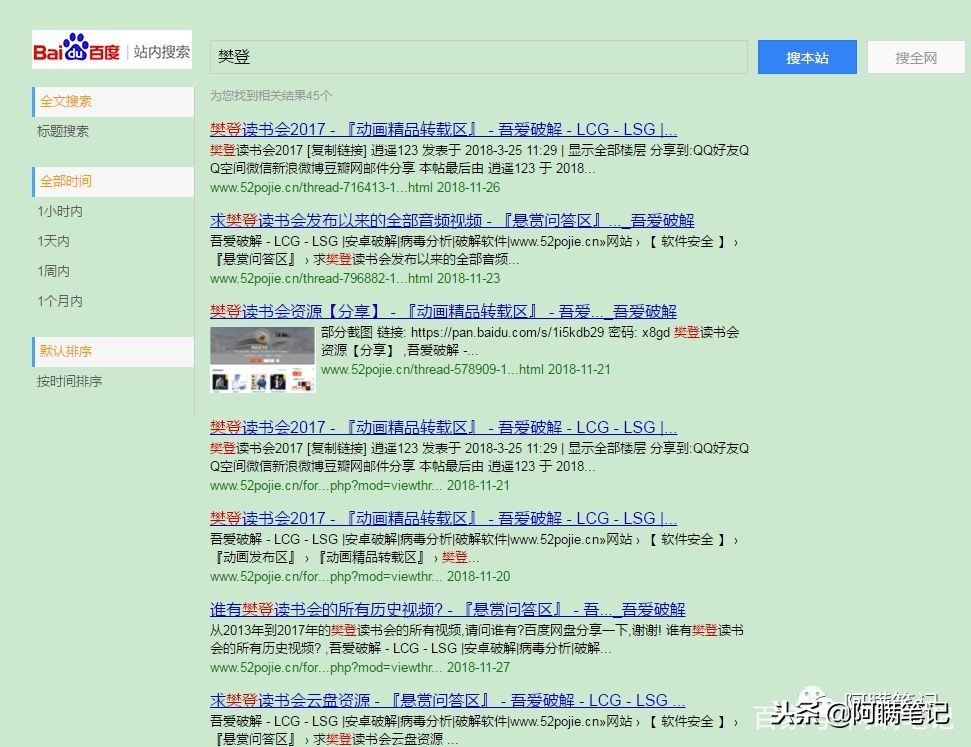This screenshot has width=971, height=747.
Task: Click the 搜本站 search button
Action: [807, 57]
